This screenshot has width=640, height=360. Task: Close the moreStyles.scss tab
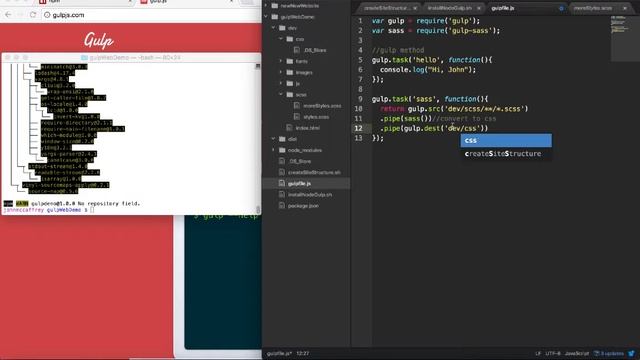tap(624, 8)
